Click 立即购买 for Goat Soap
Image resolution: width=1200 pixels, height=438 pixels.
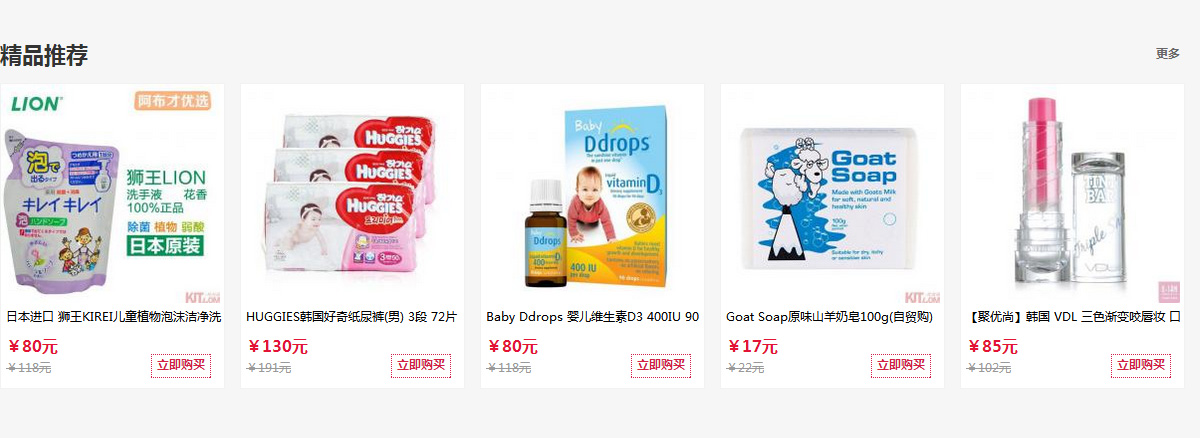(901, 365)
